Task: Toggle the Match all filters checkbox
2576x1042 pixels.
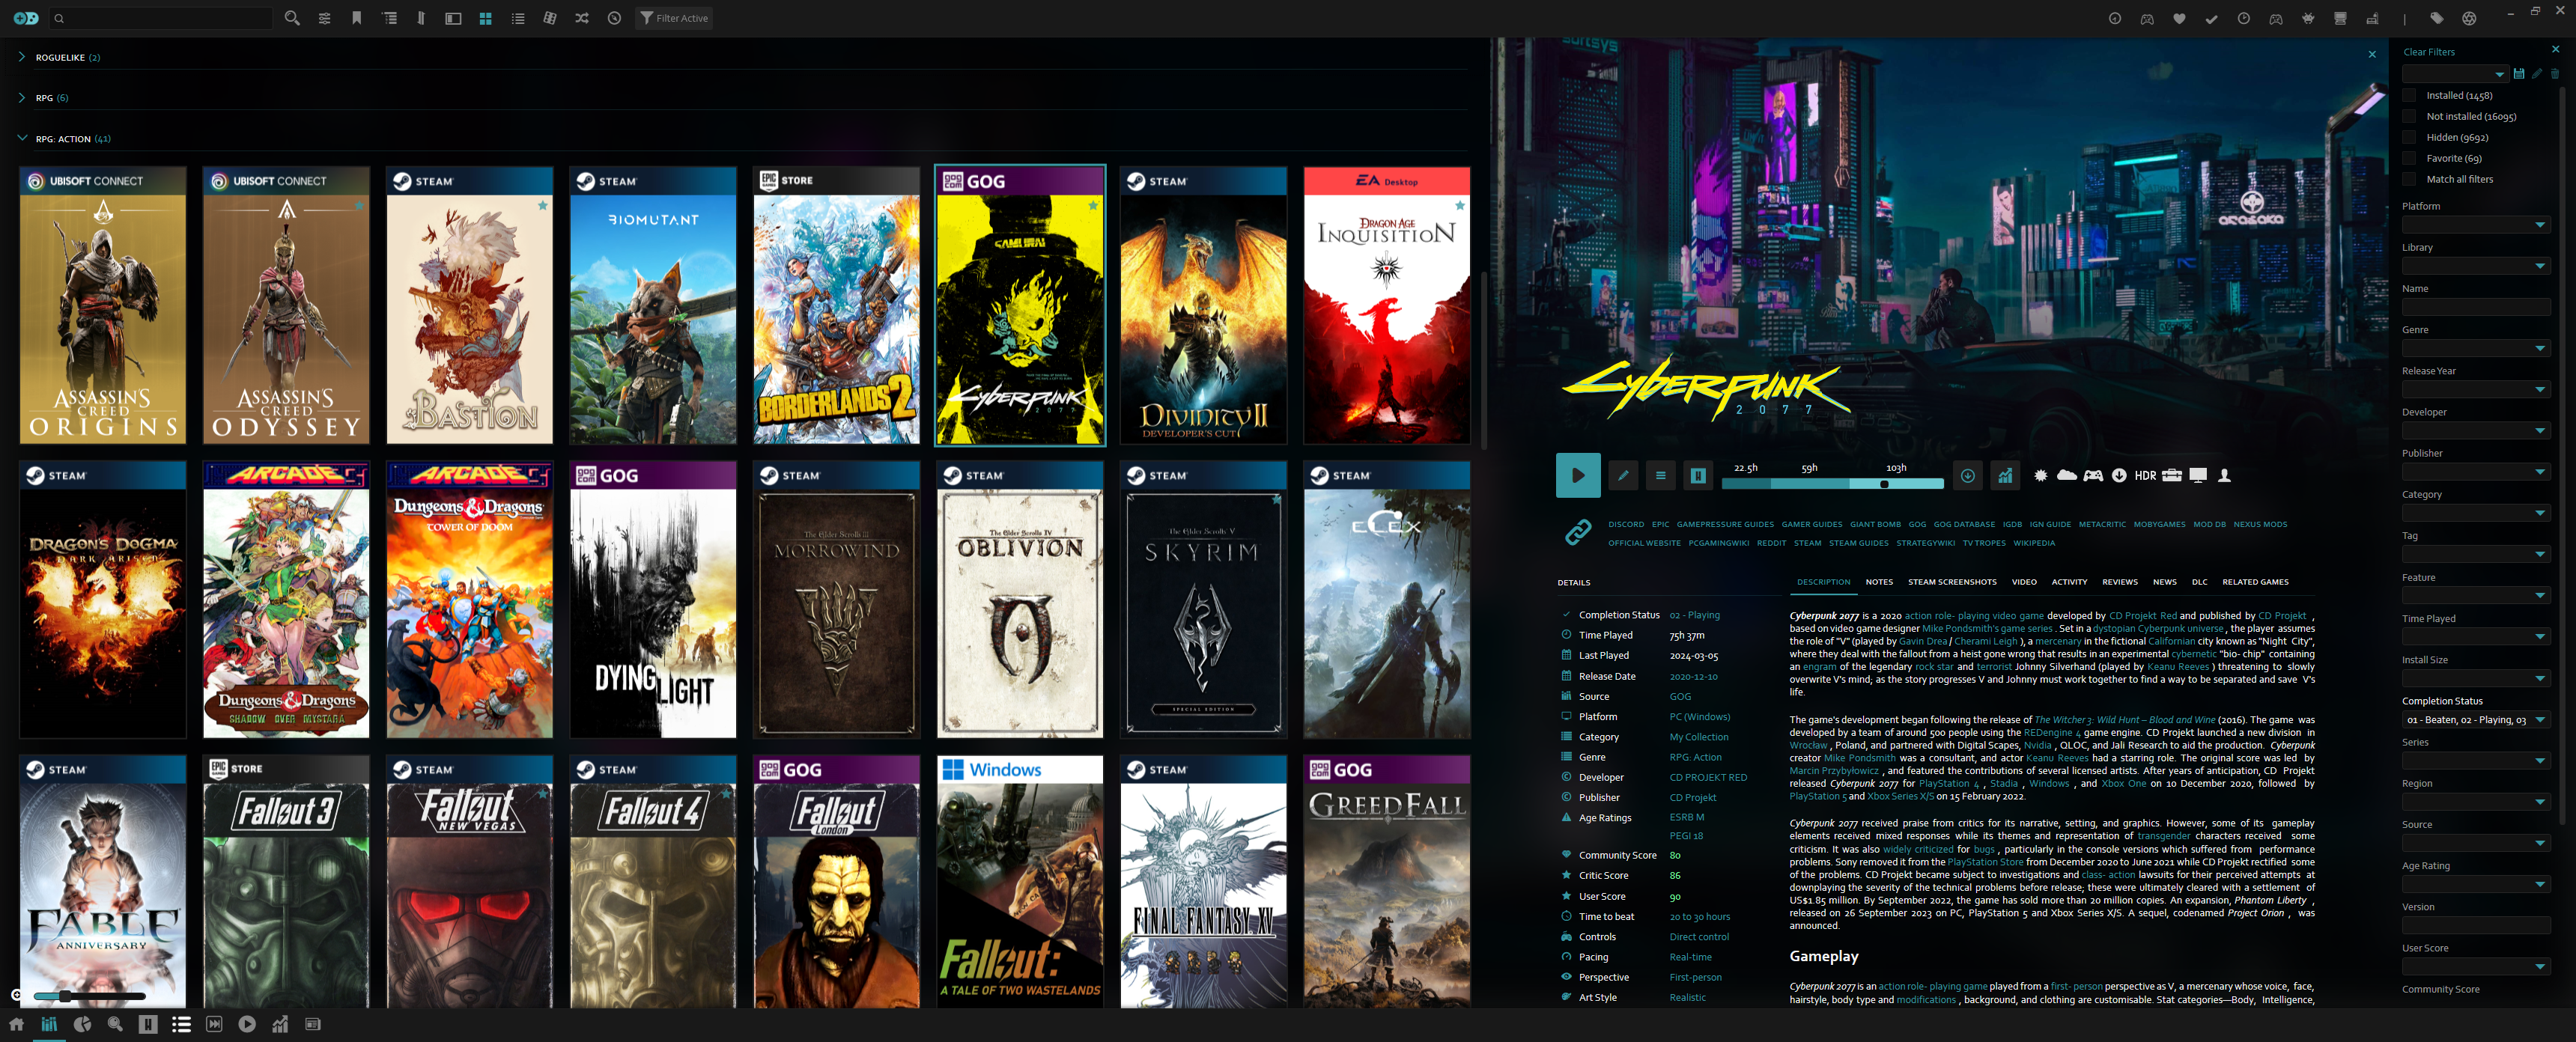Action: point(2409,179)
